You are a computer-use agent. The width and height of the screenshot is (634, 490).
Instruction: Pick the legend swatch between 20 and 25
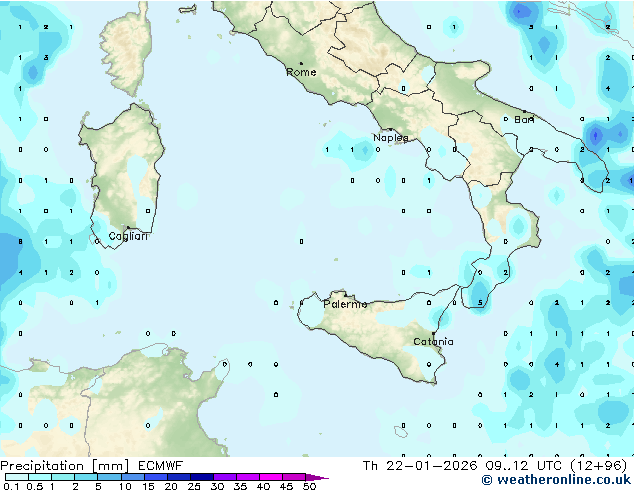pyautogui.click(x=178, y=477)
